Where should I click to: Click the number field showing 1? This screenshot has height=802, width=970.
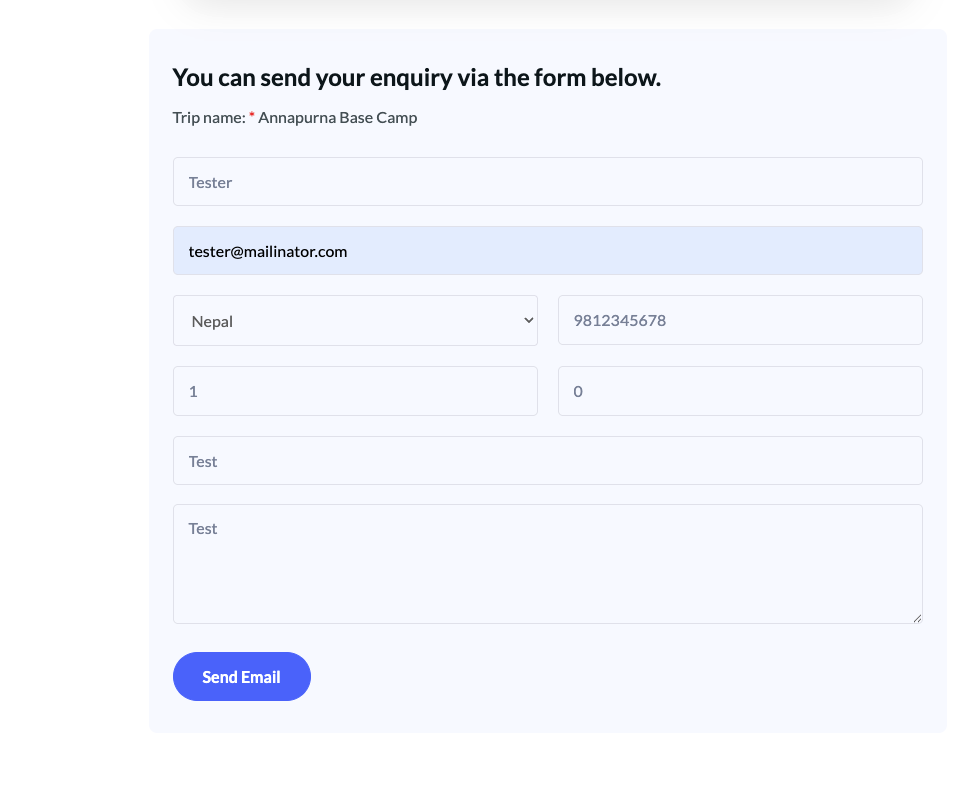pyautogui.click(x=355, y=391)
